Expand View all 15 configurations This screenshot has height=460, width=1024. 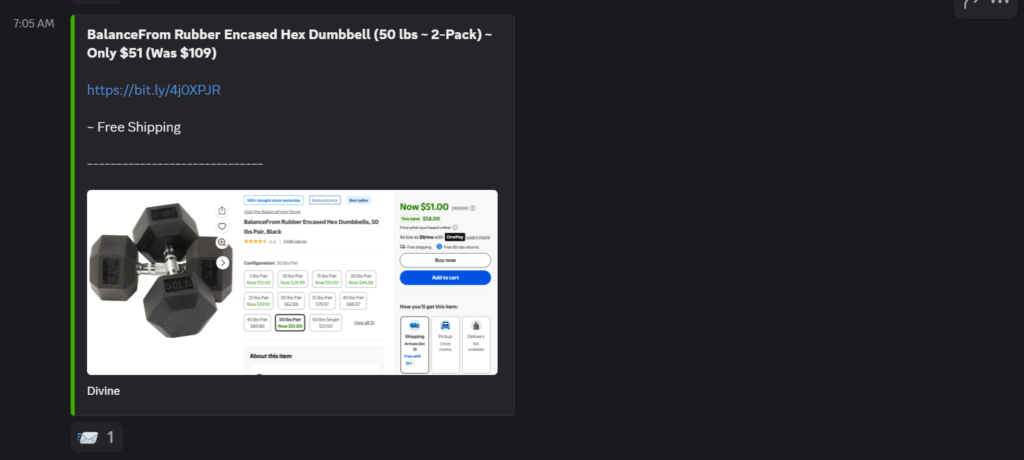click(365, 322)
